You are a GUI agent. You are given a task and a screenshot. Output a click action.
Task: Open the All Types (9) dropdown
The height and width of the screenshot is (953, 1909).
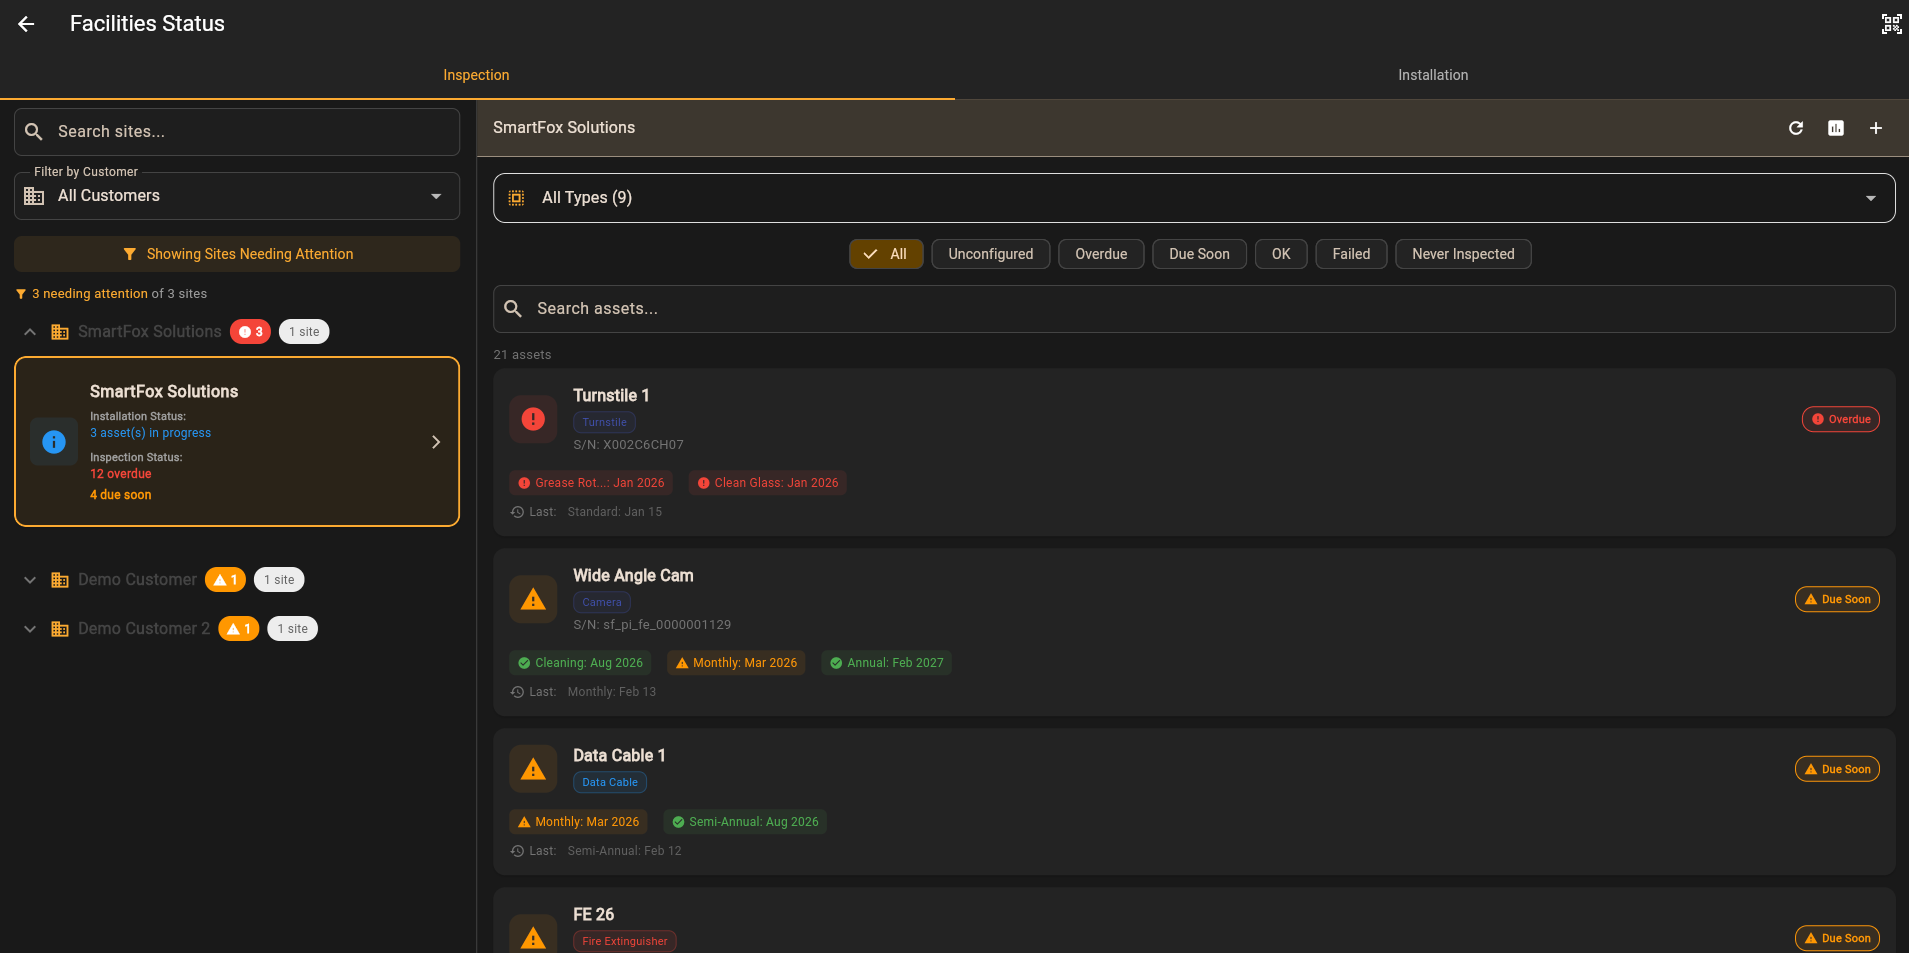[x=1194, y=198]
